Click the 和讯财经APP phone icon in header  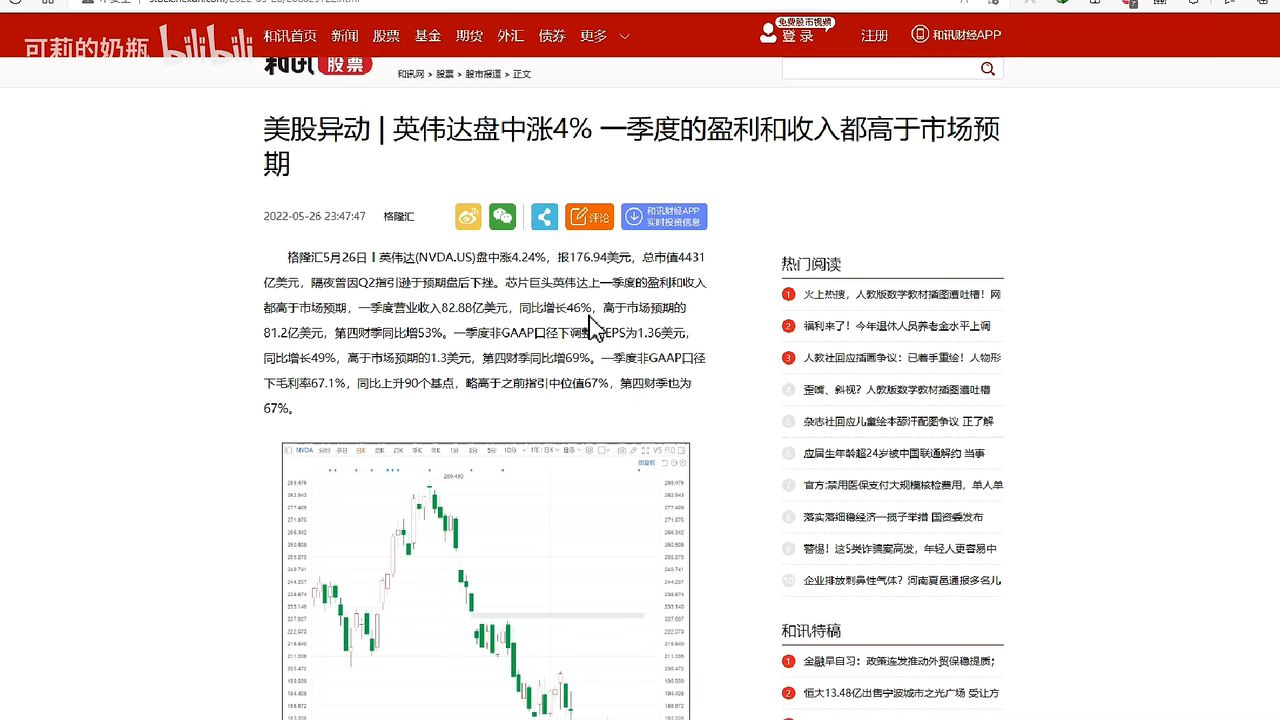[920, 34]
